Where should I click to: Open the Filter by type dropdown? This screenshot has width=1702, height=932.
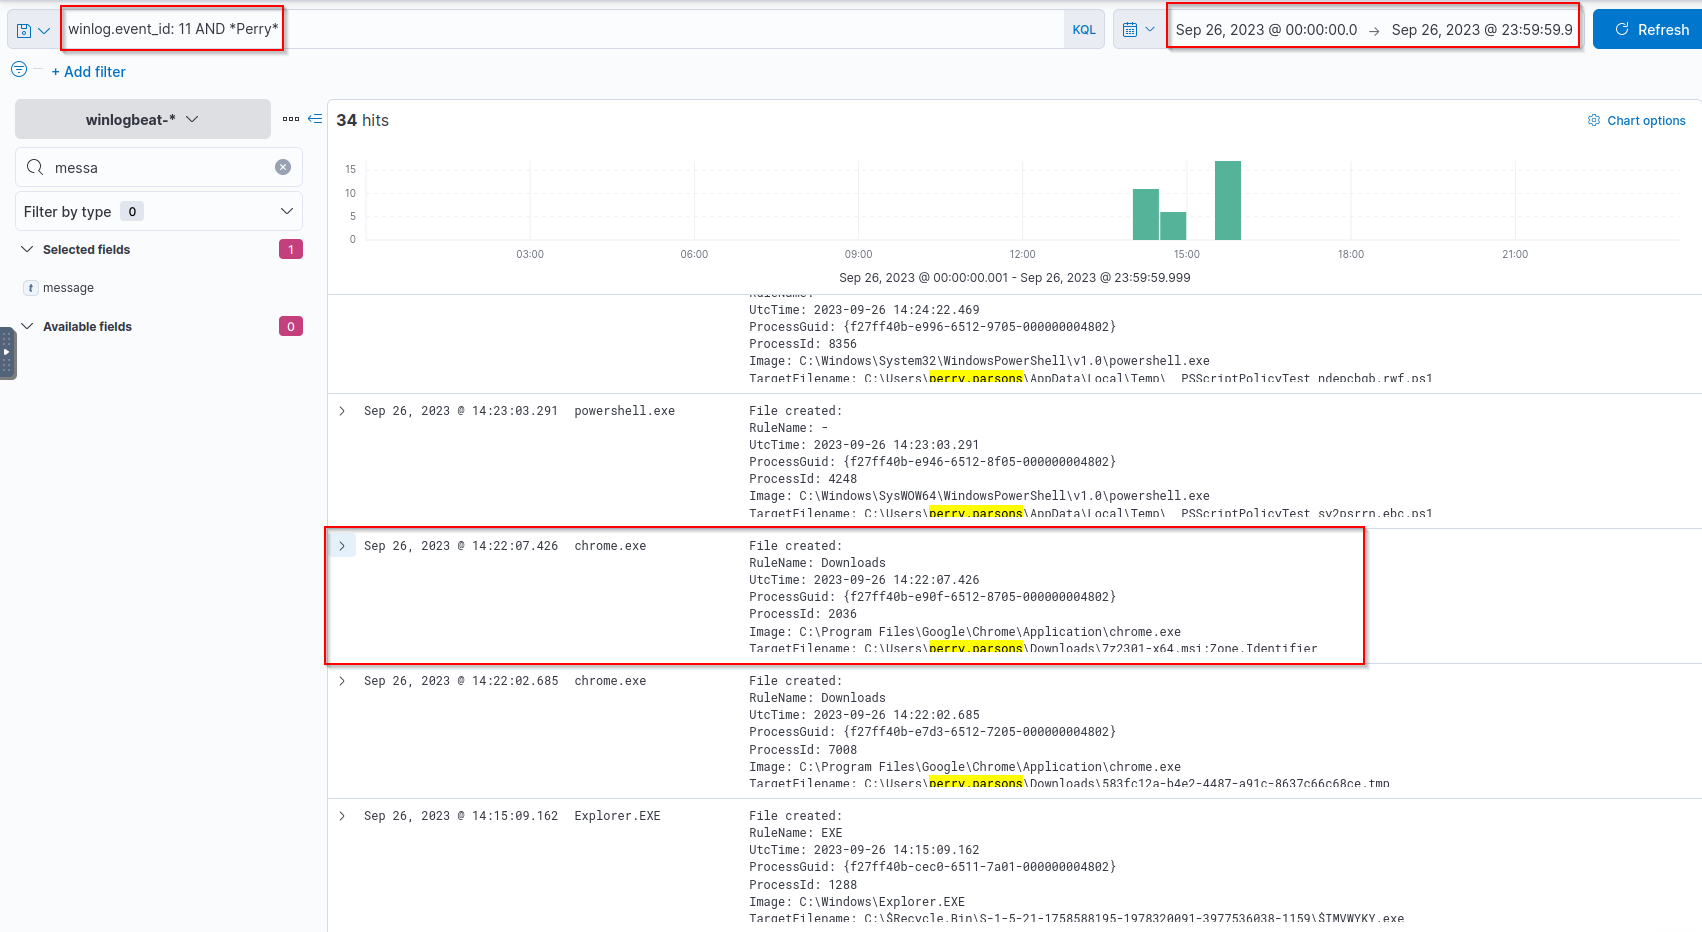[x=159, y=211]
